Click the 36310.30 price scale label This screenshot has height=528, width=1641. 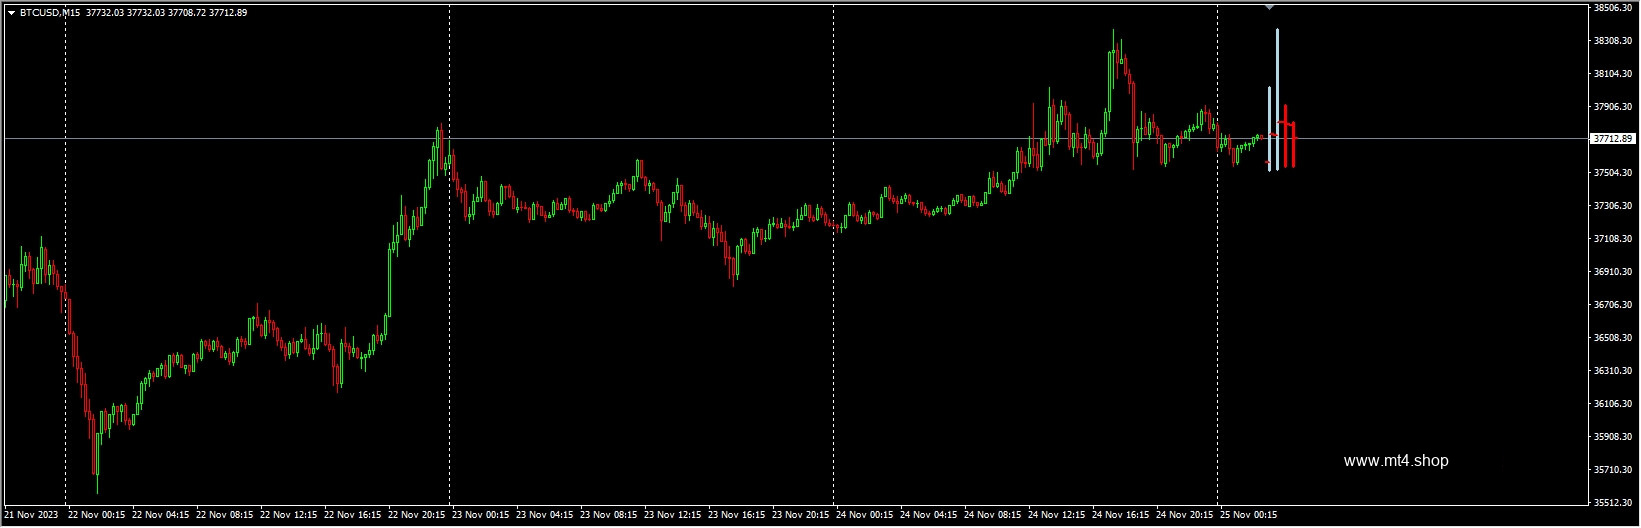click(x=1613, y=371)
